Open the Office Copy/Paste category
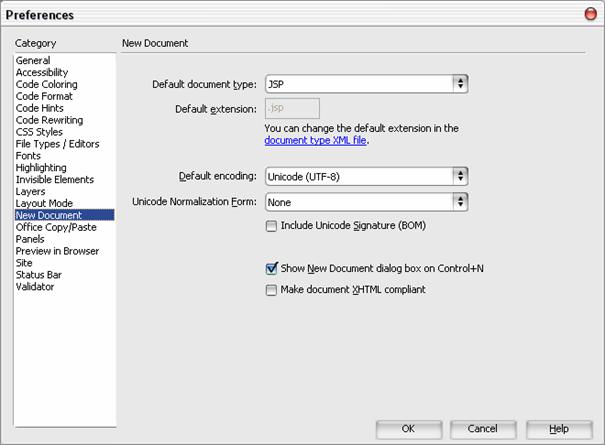This screenshot has width=605, height=445. pyautogui.click(x=56, y=227)
